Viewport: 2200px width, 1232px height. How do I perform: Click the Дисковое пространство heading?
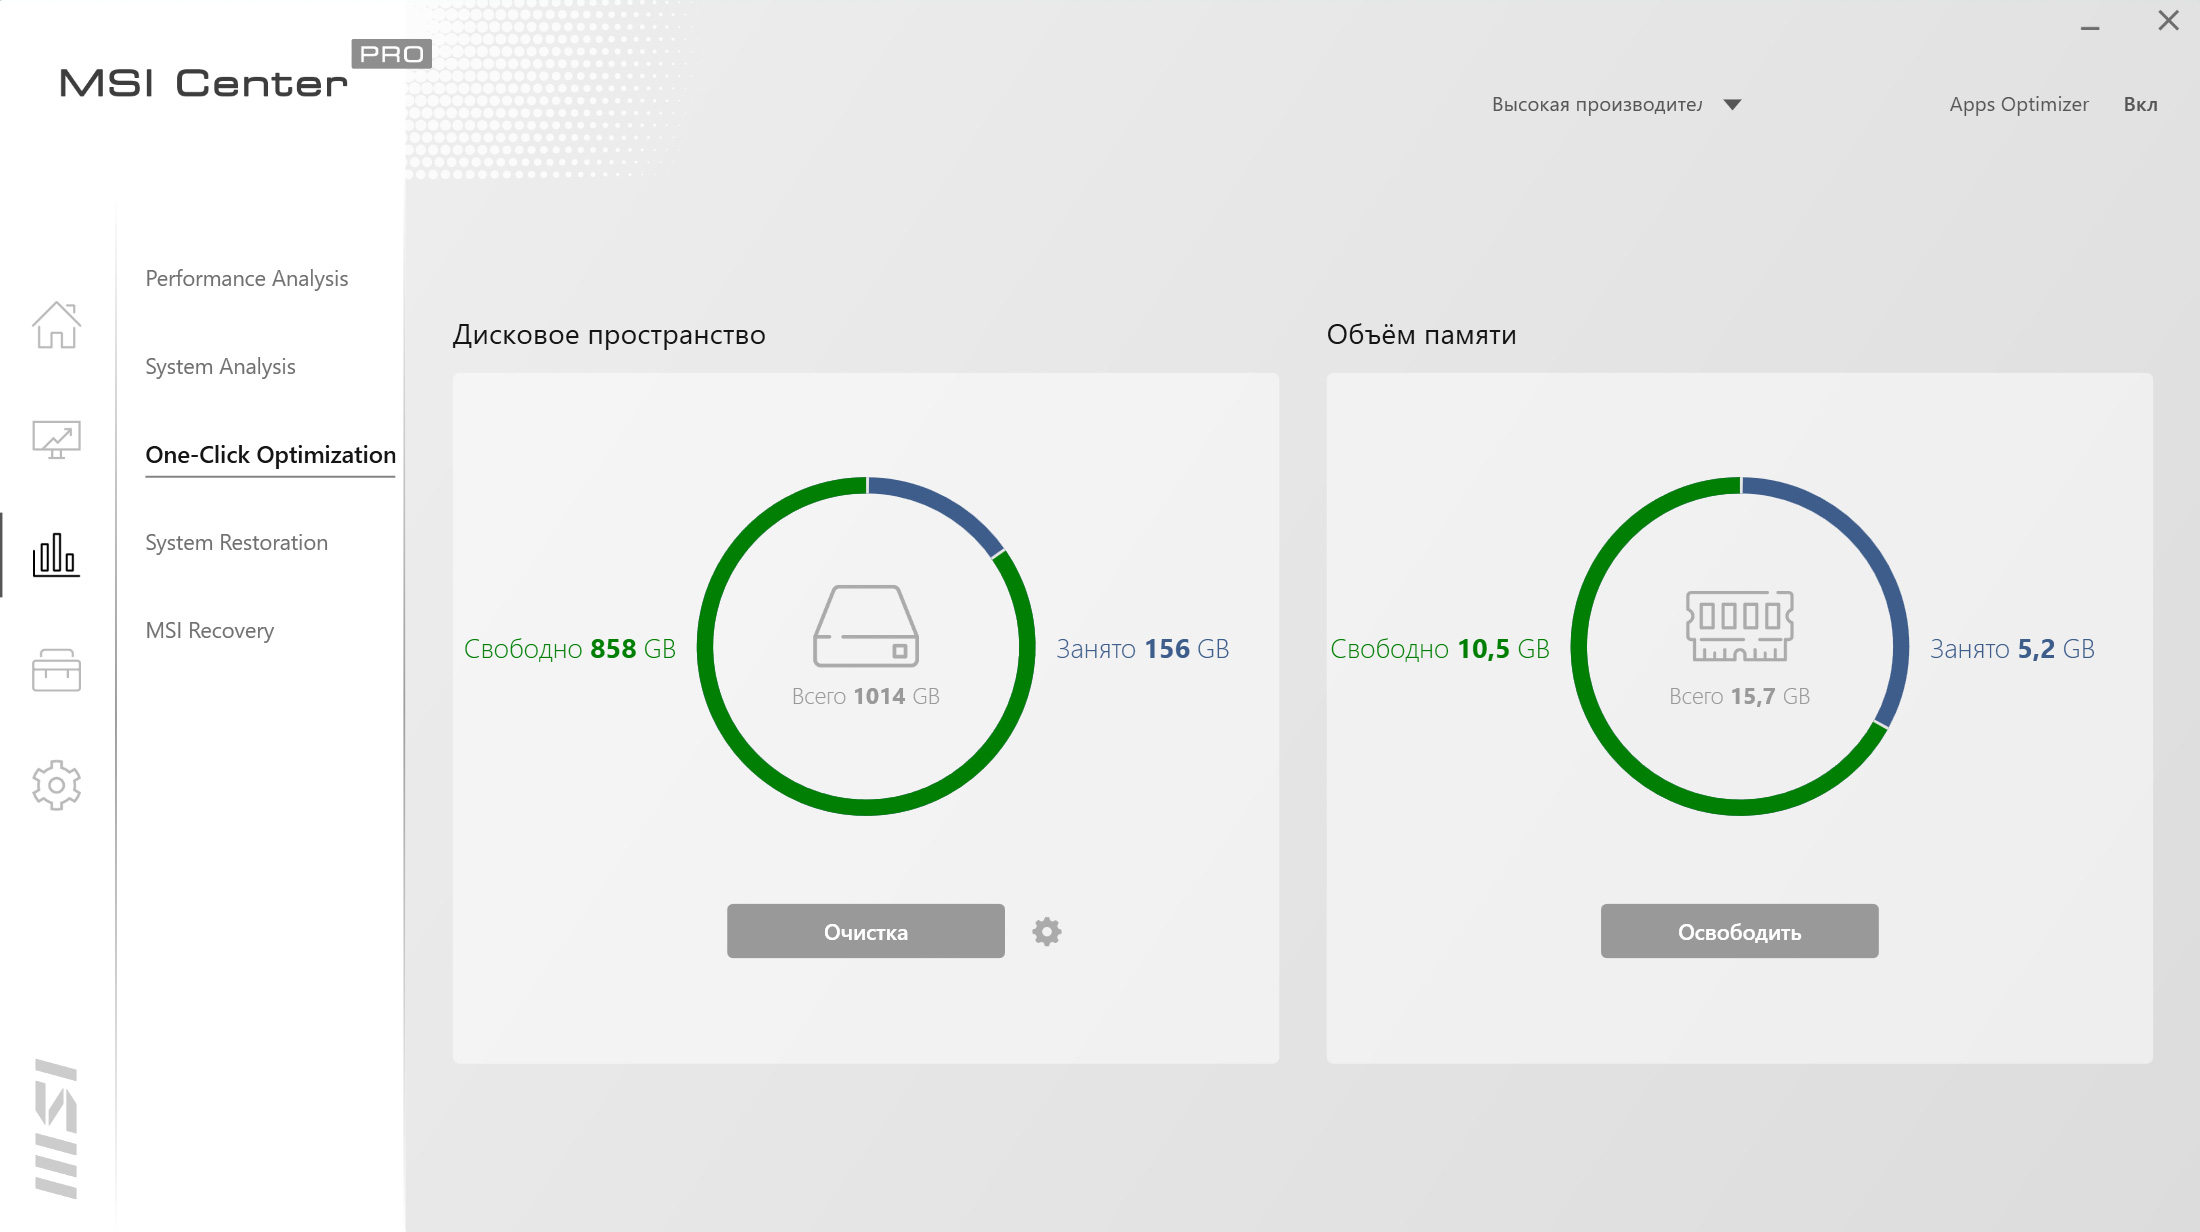609,335
